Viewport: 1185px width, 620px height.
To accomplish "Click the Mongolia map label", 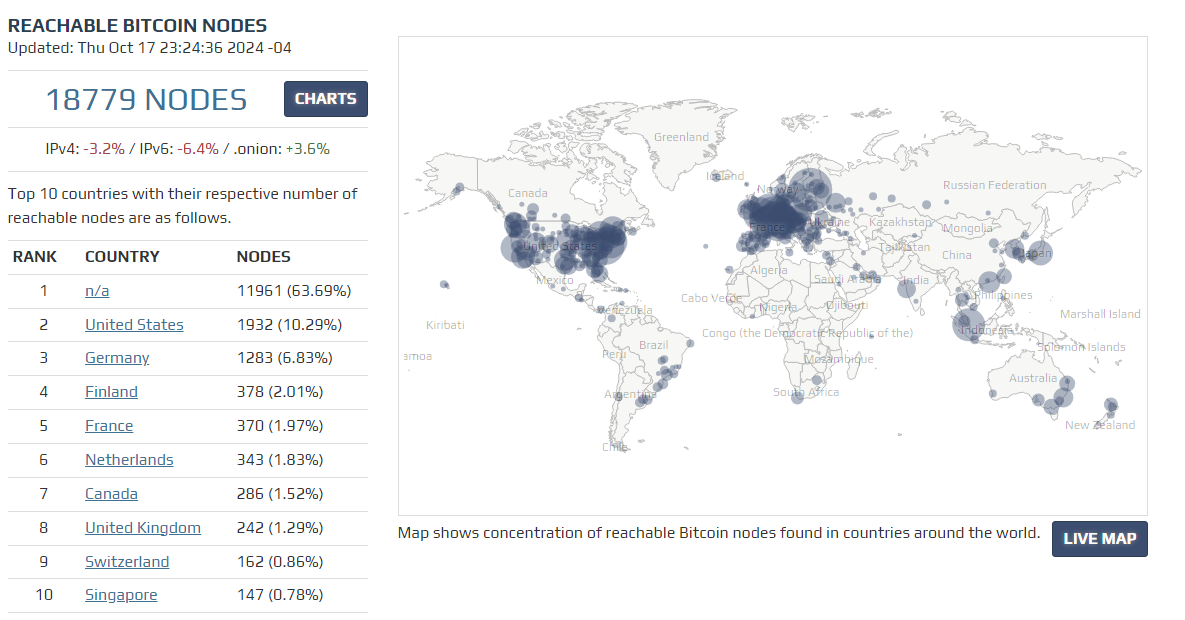I will pyautogui.click(x=967, y=228).
